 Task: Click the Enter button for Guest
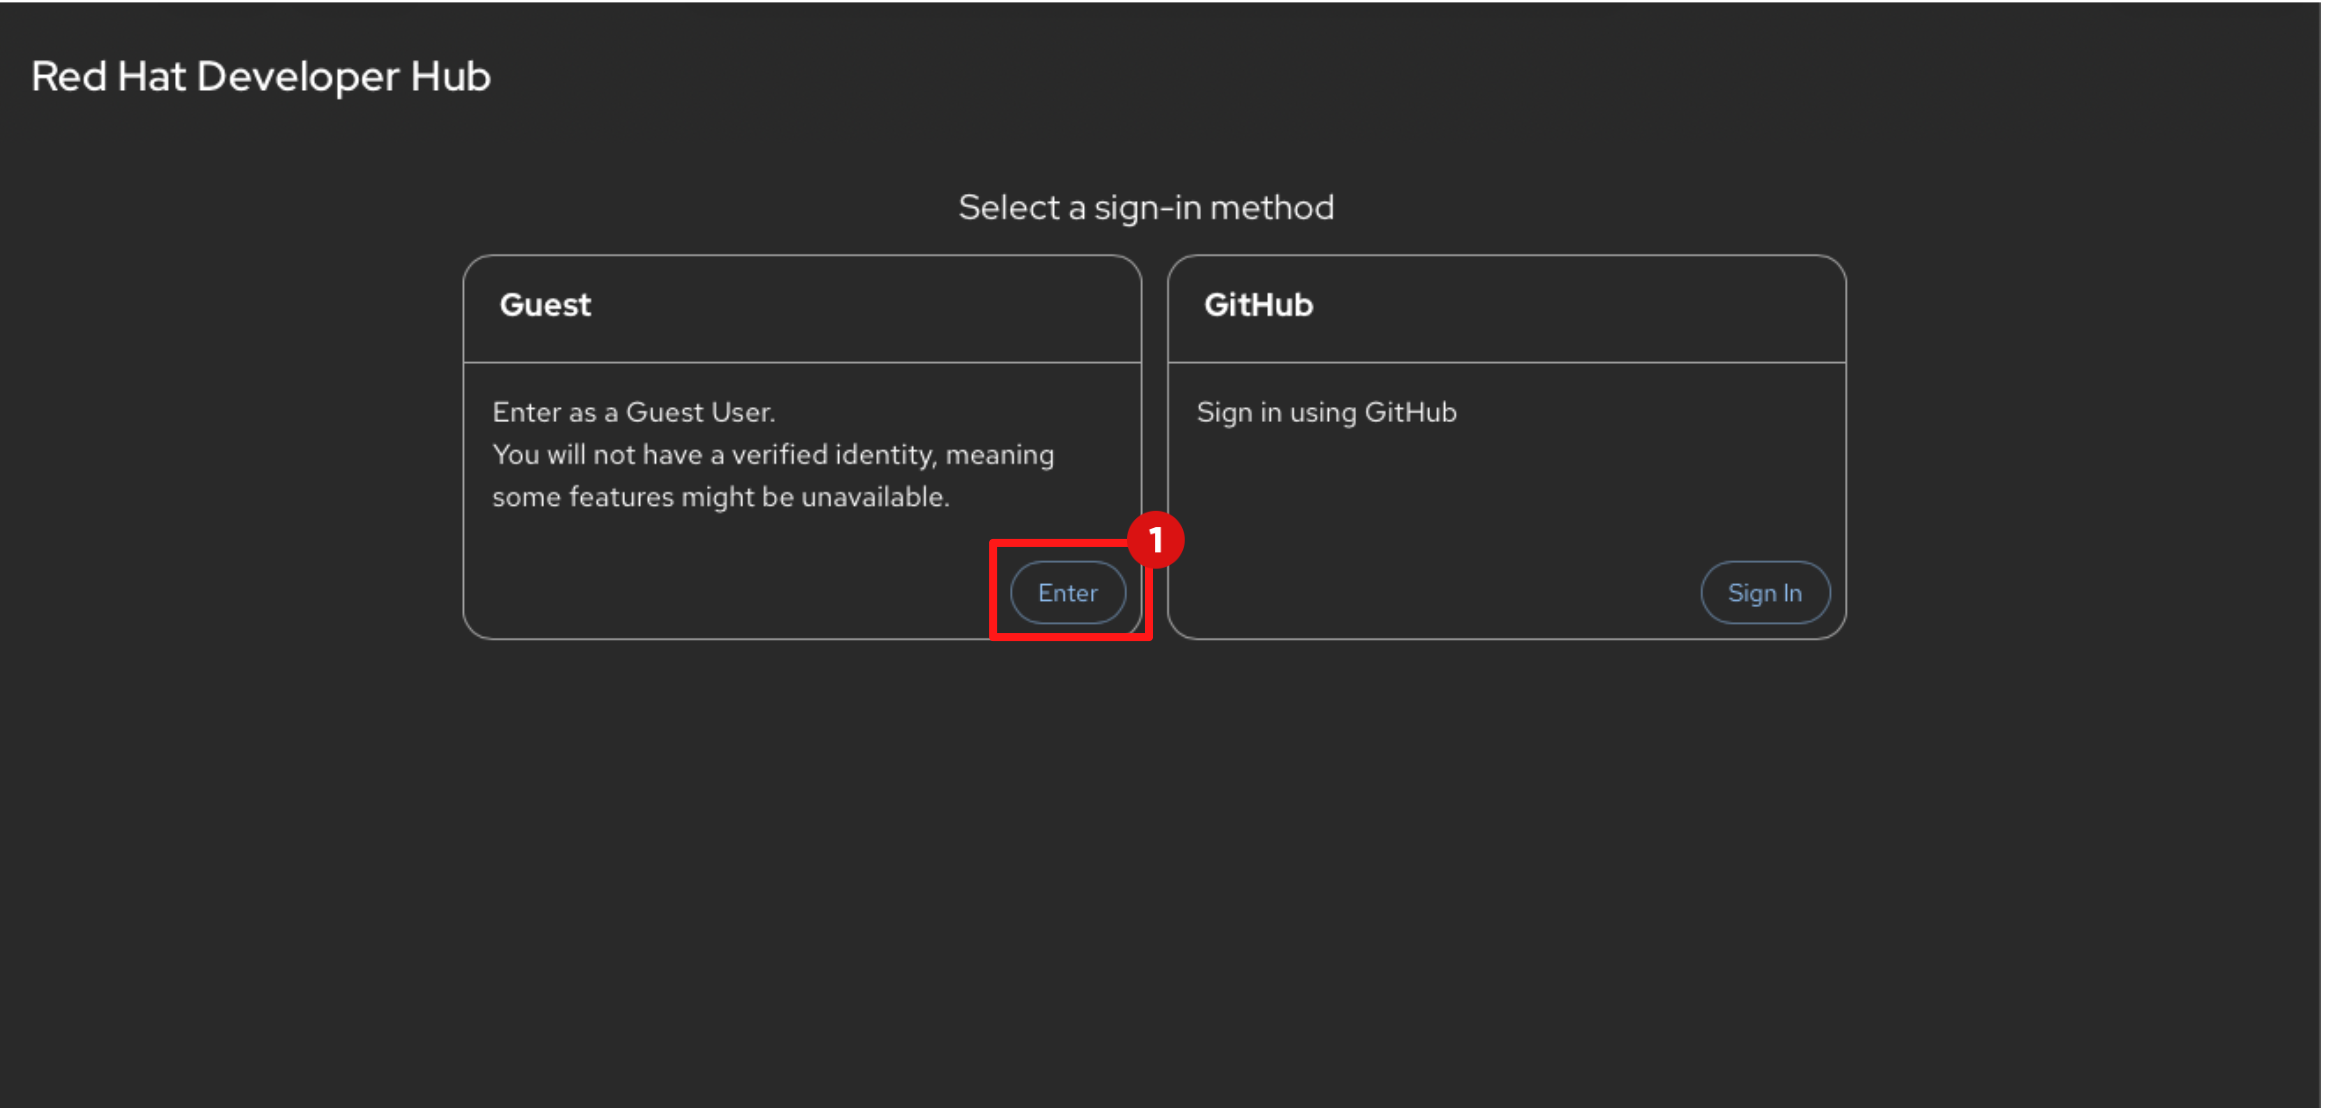point(1067,593)
